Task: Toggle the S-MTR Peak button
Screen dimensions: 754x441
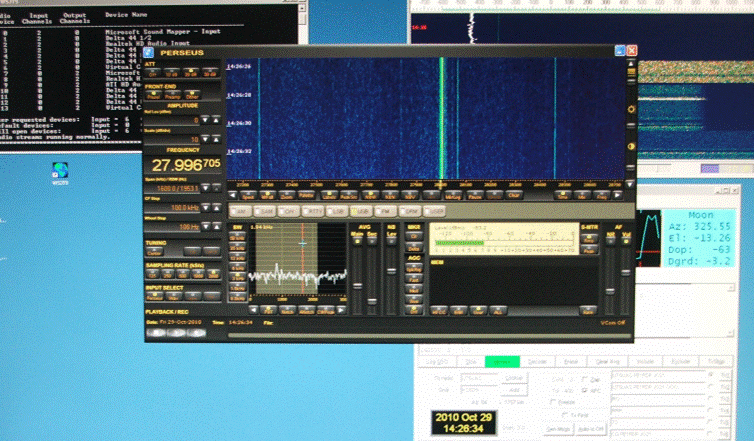Action: [x=589, y=249]
